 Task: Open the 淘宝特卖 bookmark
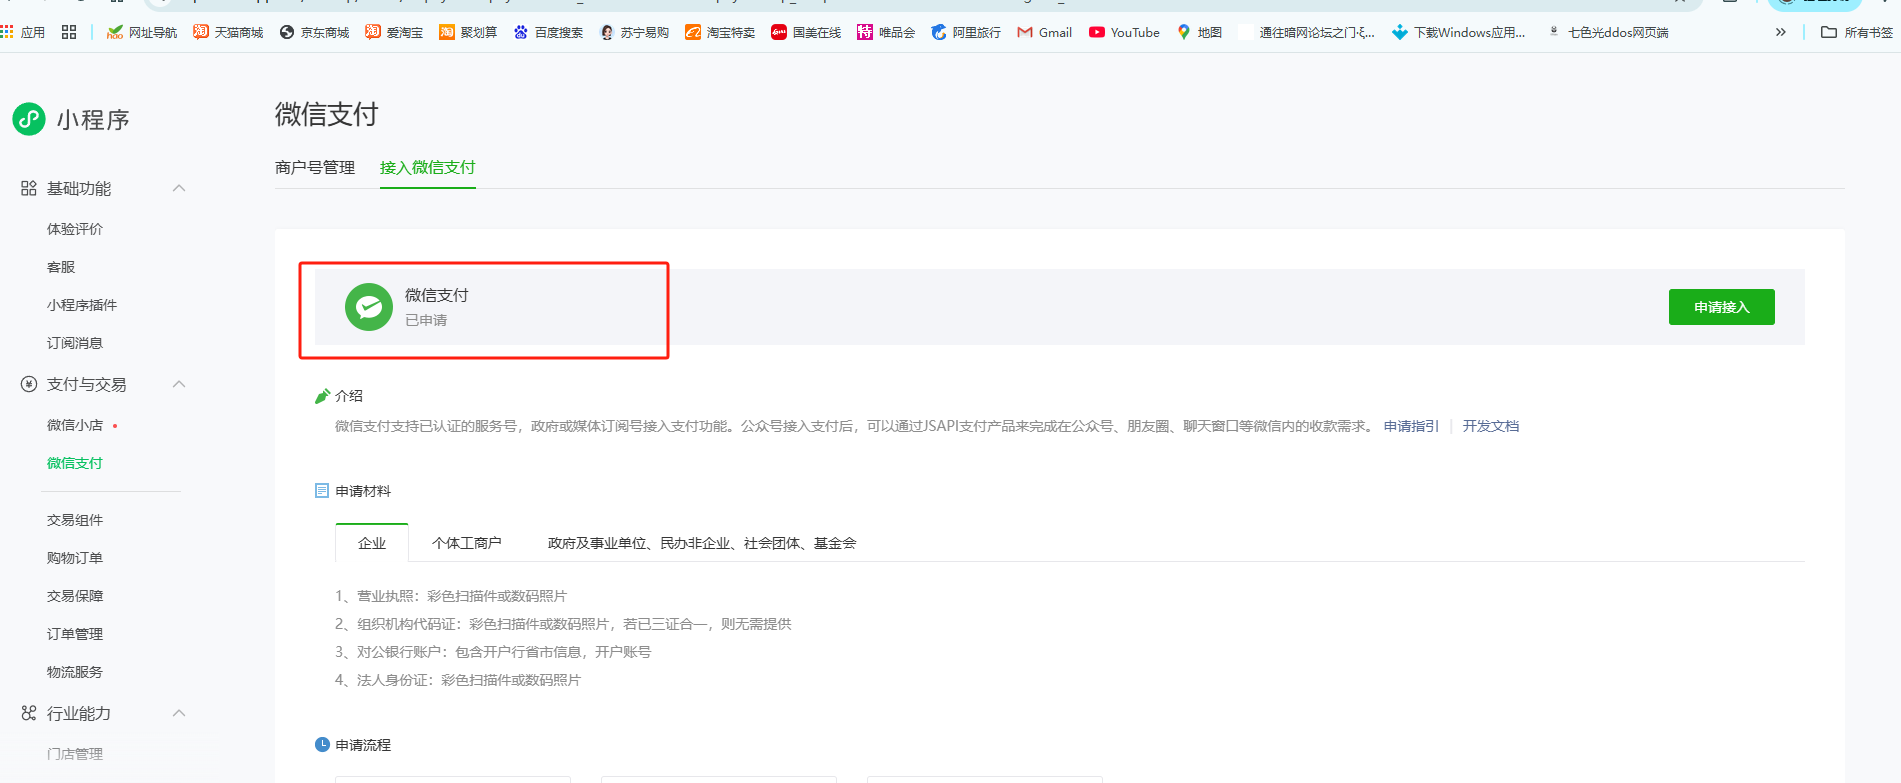(720, 32)
